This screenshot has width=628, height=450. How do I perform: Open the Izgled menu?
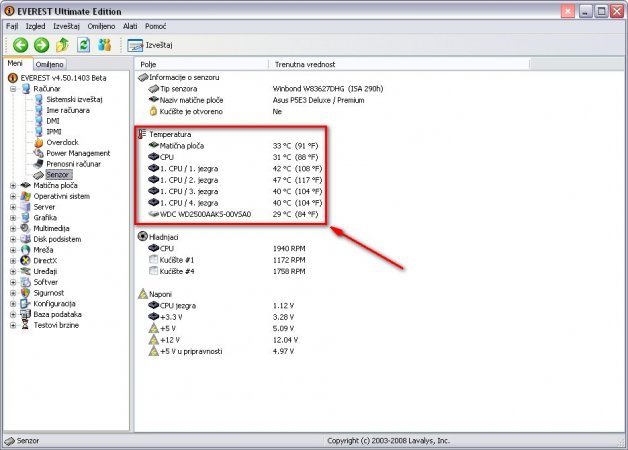35,26
